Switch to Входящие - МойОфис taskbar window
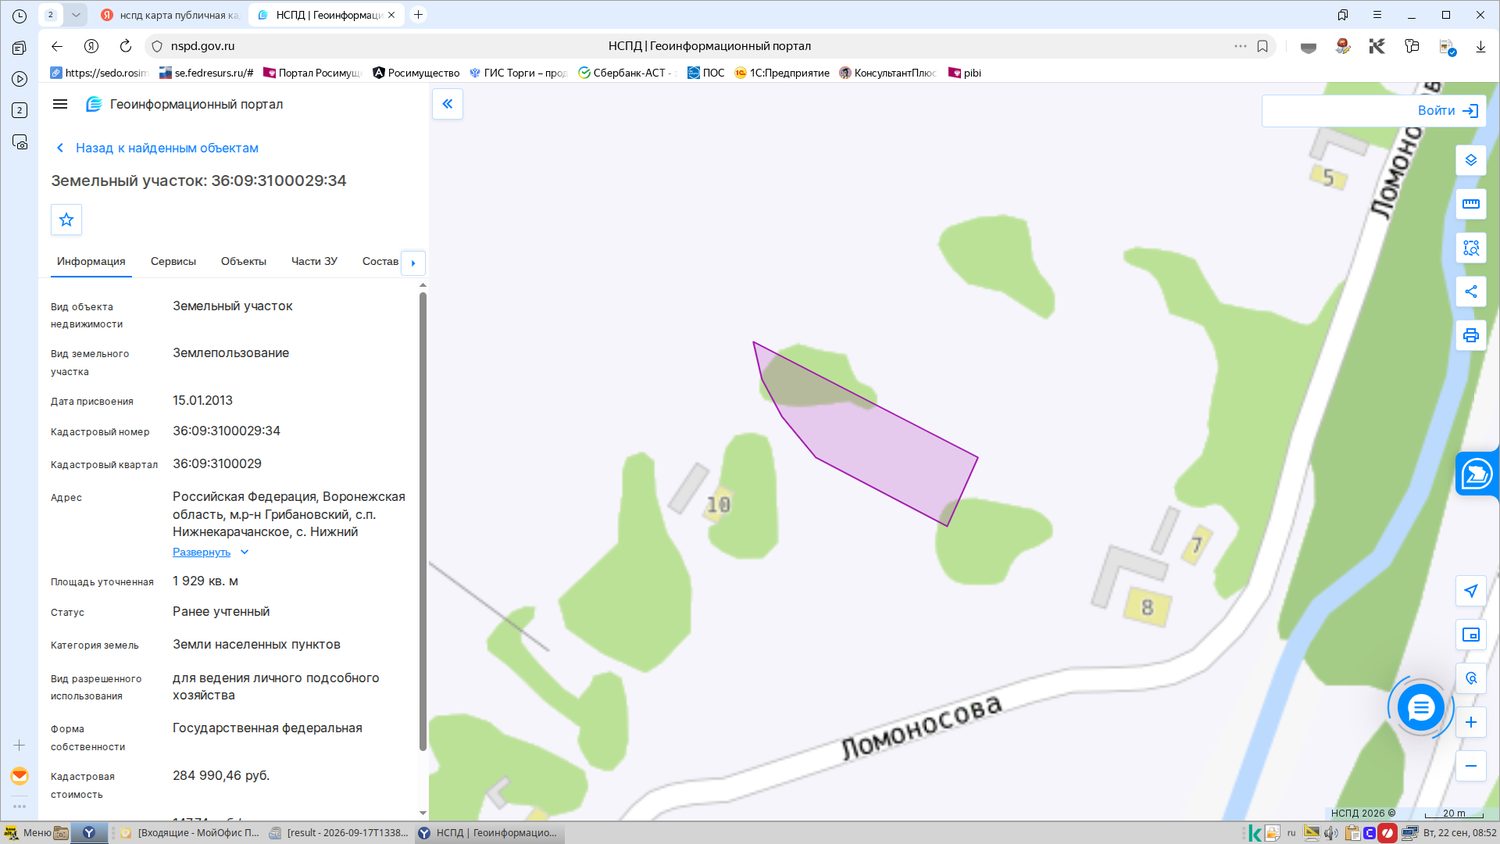The height and width of the screenshot is (844, 1500). [x=190, y=832]
